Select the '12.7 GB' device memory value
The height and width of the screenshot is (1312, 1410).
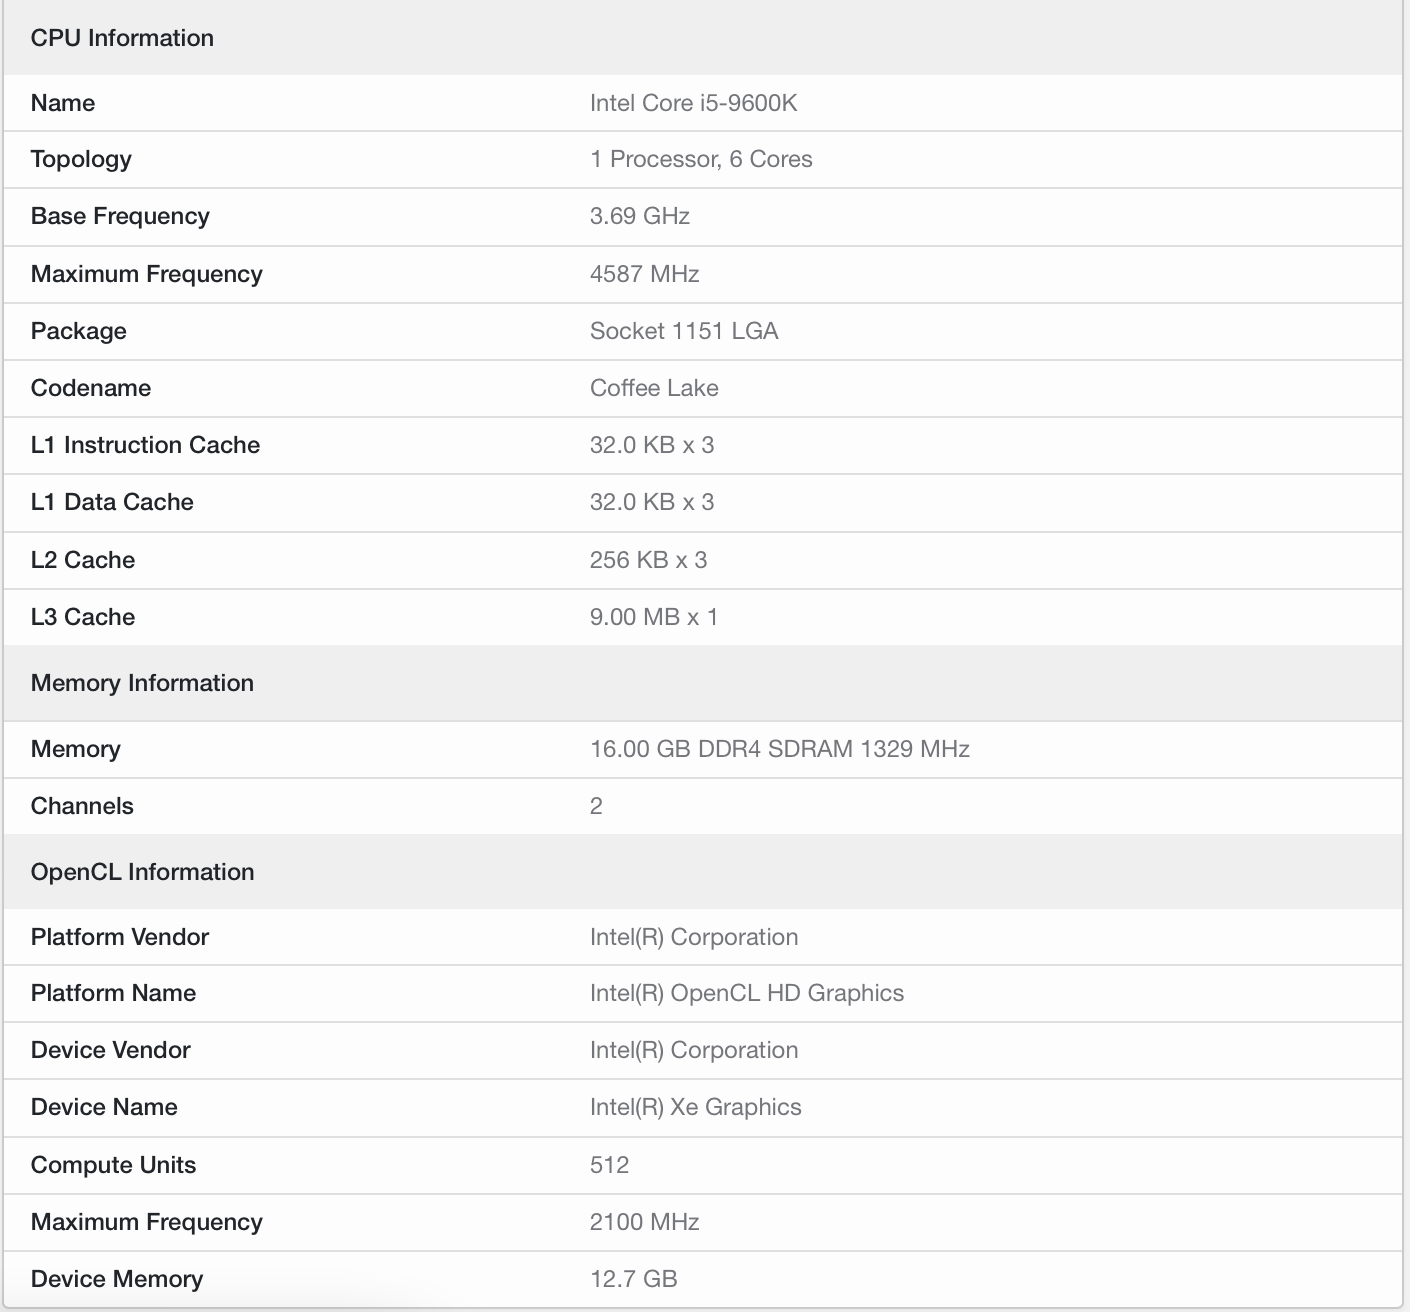634,1279
